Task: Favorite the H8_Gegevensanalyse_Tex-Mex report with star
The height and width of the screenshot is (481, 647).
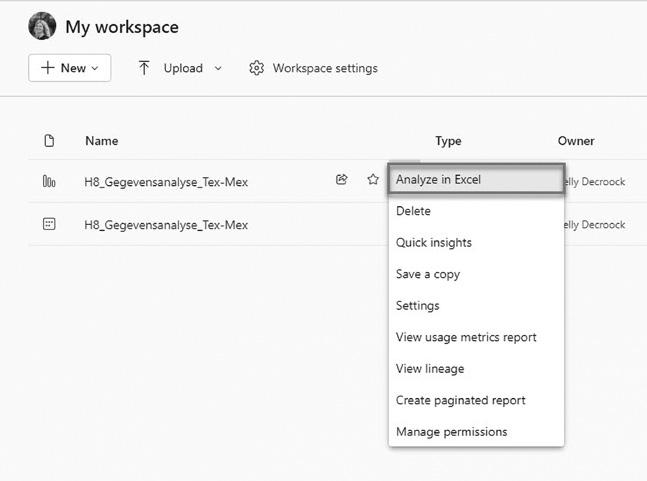Action: pos(373,180)
